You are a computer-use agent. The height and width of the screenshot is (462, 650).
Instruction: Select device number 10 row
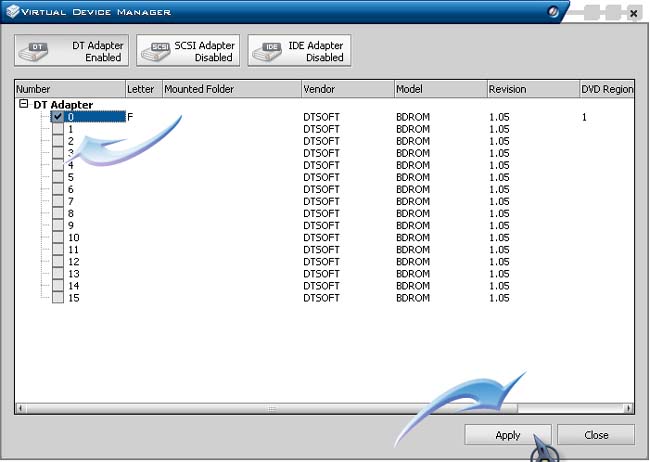[x=74, y=238]
